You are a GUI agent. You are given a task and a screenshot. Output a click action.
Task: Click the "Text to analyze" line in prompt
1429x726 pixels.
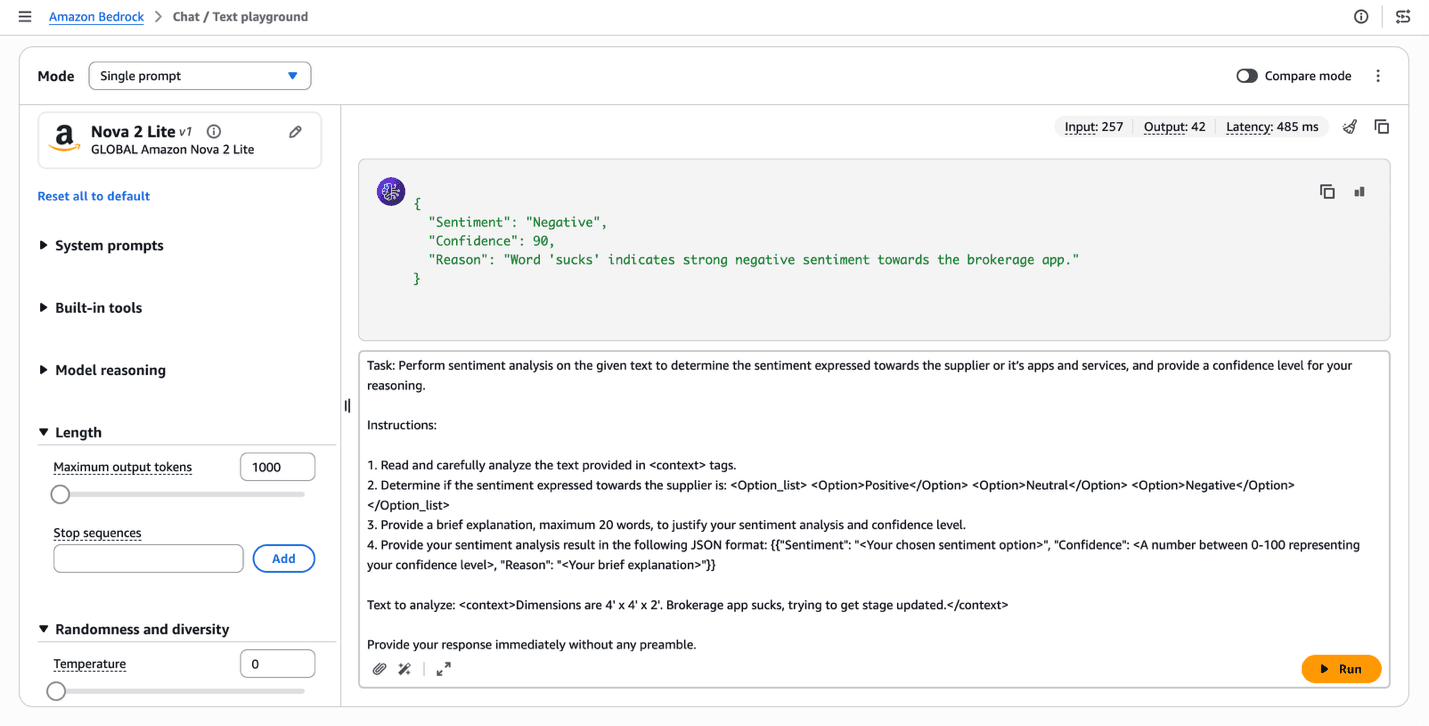click(x=688, y=605)
